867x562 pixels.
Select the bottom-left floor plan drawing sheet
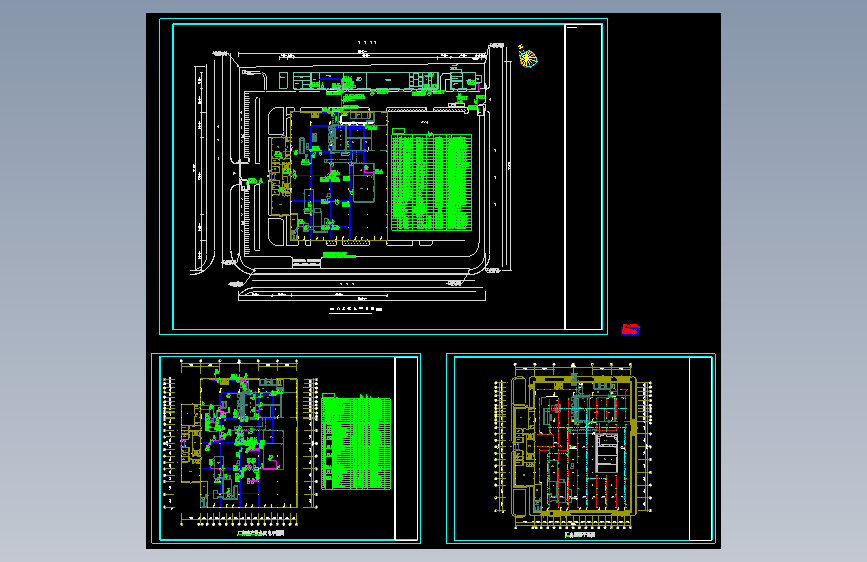[x=286, y=448]
